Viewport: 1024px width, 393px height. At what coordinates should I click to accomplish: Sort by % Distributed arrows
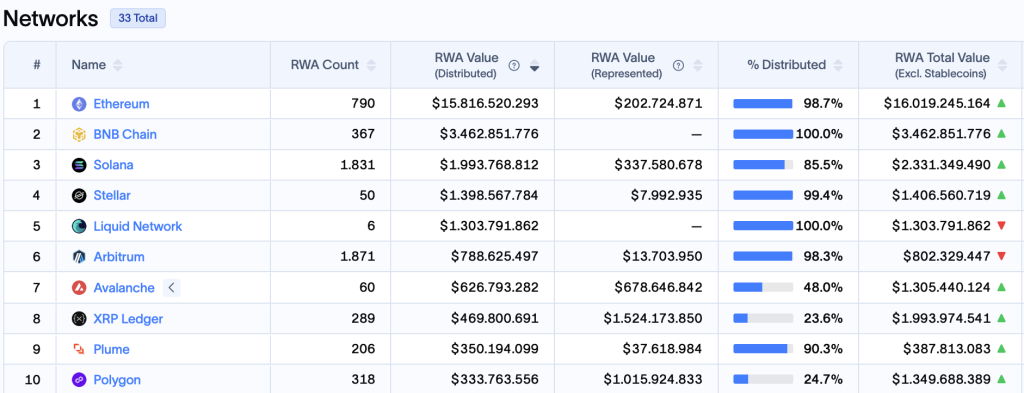click(x=839, y=65)
